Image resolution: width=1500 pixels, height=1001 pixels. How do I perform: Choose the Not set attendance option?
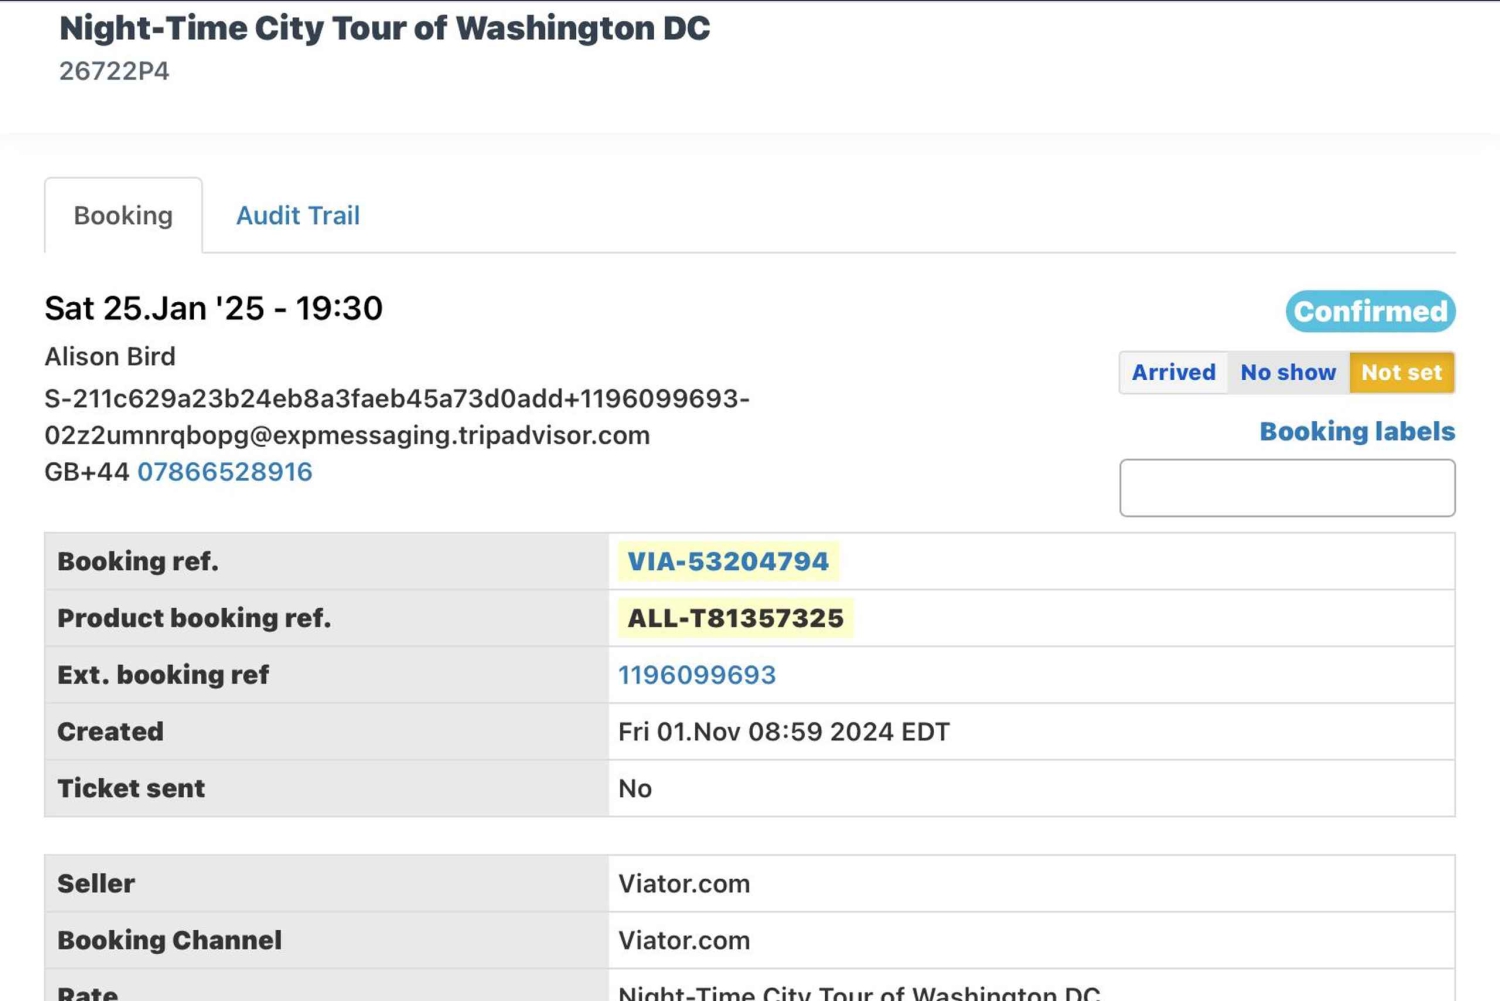[1401, 372]
